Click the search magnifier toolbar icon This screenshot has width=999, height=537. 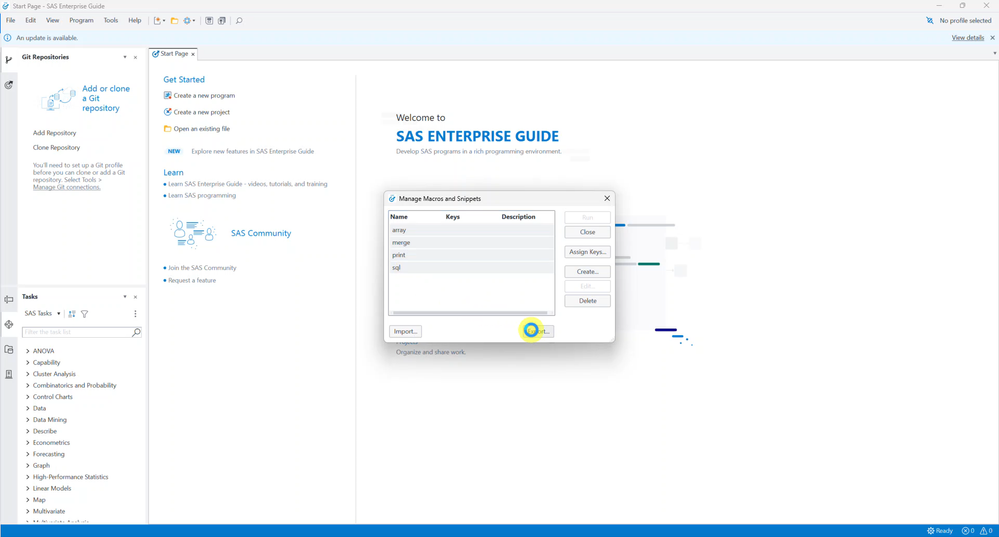pyautogui.click(x=239, y=20)
